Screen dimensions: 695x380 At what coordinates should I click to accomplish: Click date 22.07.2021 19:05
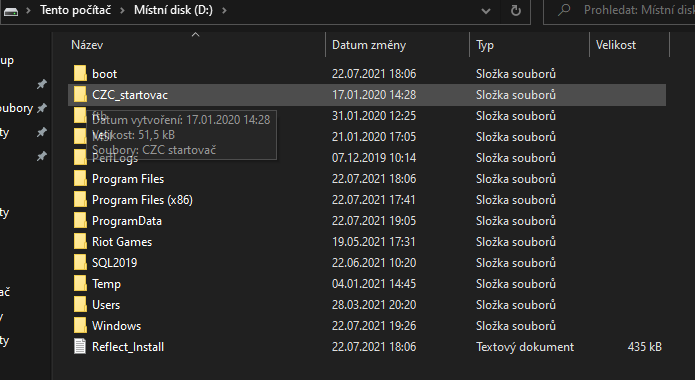[x=374, y=221]
